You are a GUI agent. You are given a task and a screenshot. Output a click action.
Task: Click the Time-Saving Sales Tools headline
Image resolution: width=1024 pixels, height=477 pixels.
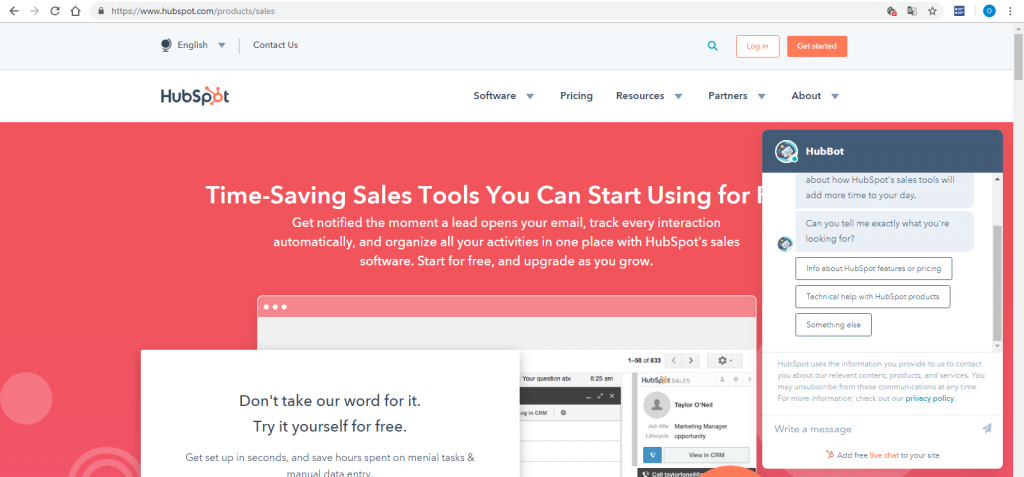[x=484, y=195]
